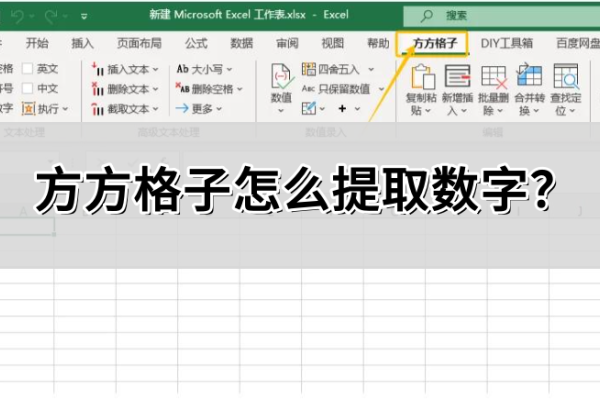Open the 方方格子 ribbon tab

coord(435,43)
